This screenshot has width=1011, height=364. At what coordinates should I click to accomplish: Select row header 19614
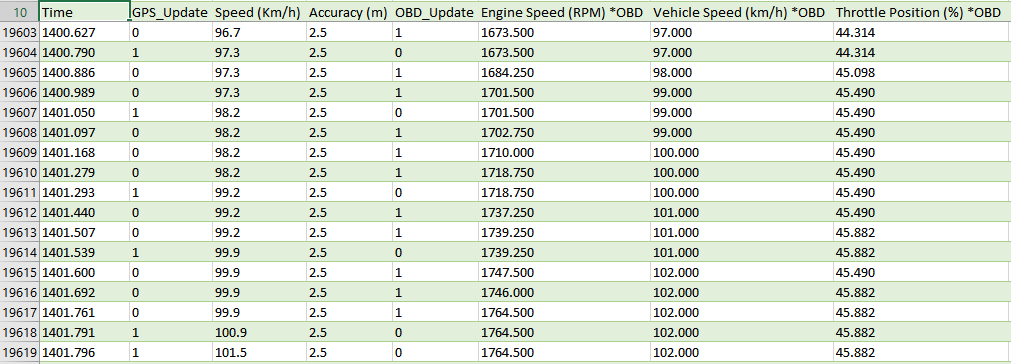pos(19,253)
